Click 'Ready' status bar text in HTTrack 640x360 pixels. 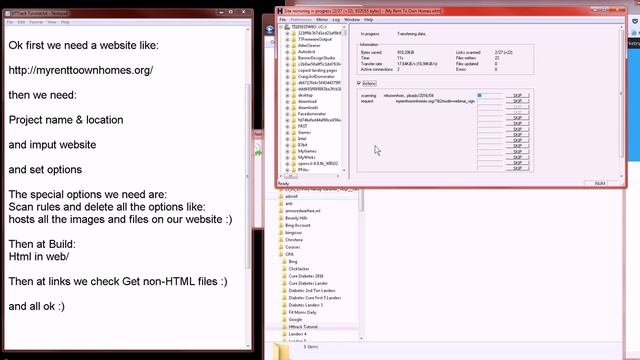tap(283, 184)
